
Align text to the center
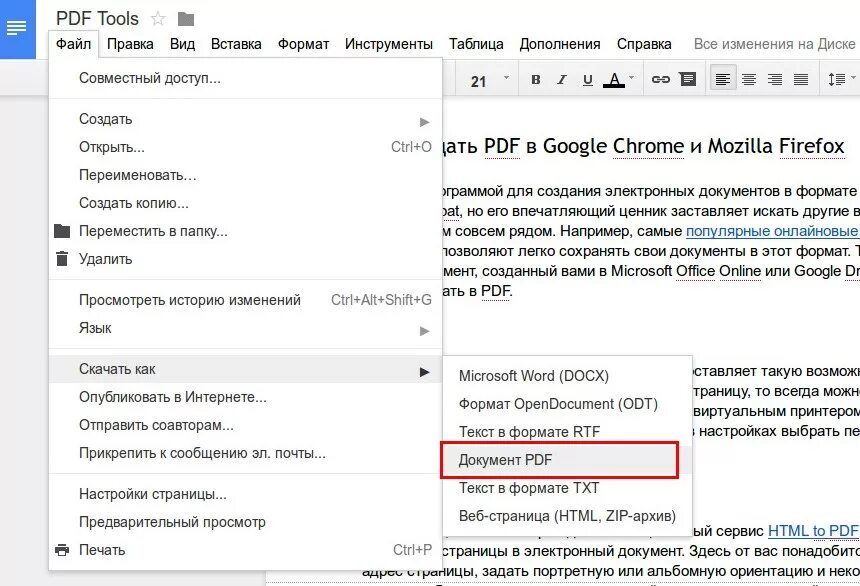[x=749, y=78]
